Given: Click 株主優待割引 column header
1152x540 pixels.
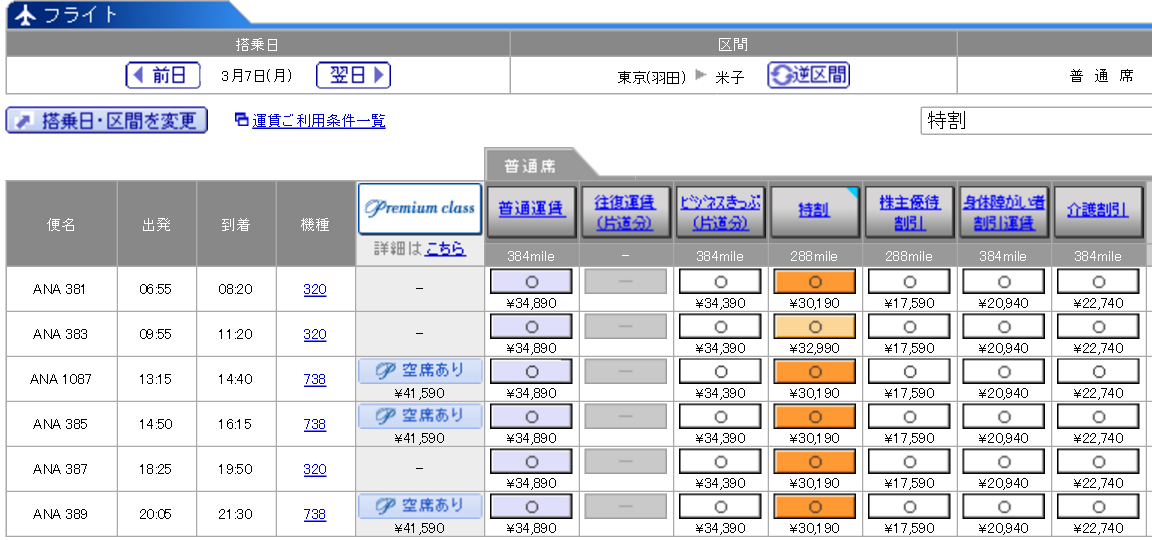Looking at the screenshot, I should point(910,210).
